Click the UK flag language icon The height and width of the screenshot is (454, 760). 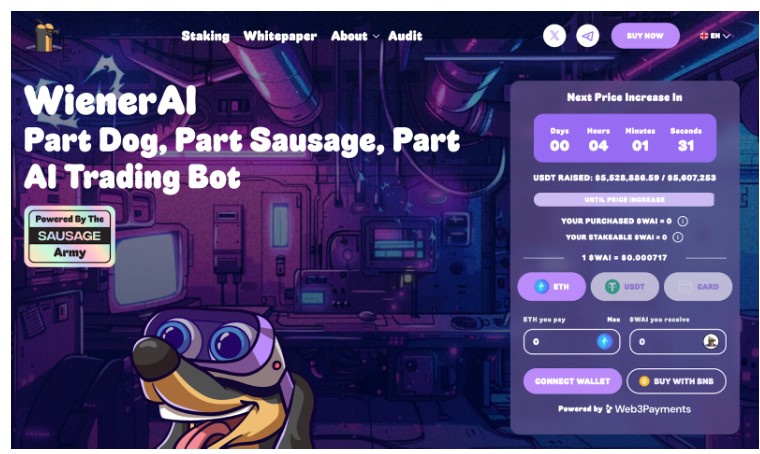(704, 36)
